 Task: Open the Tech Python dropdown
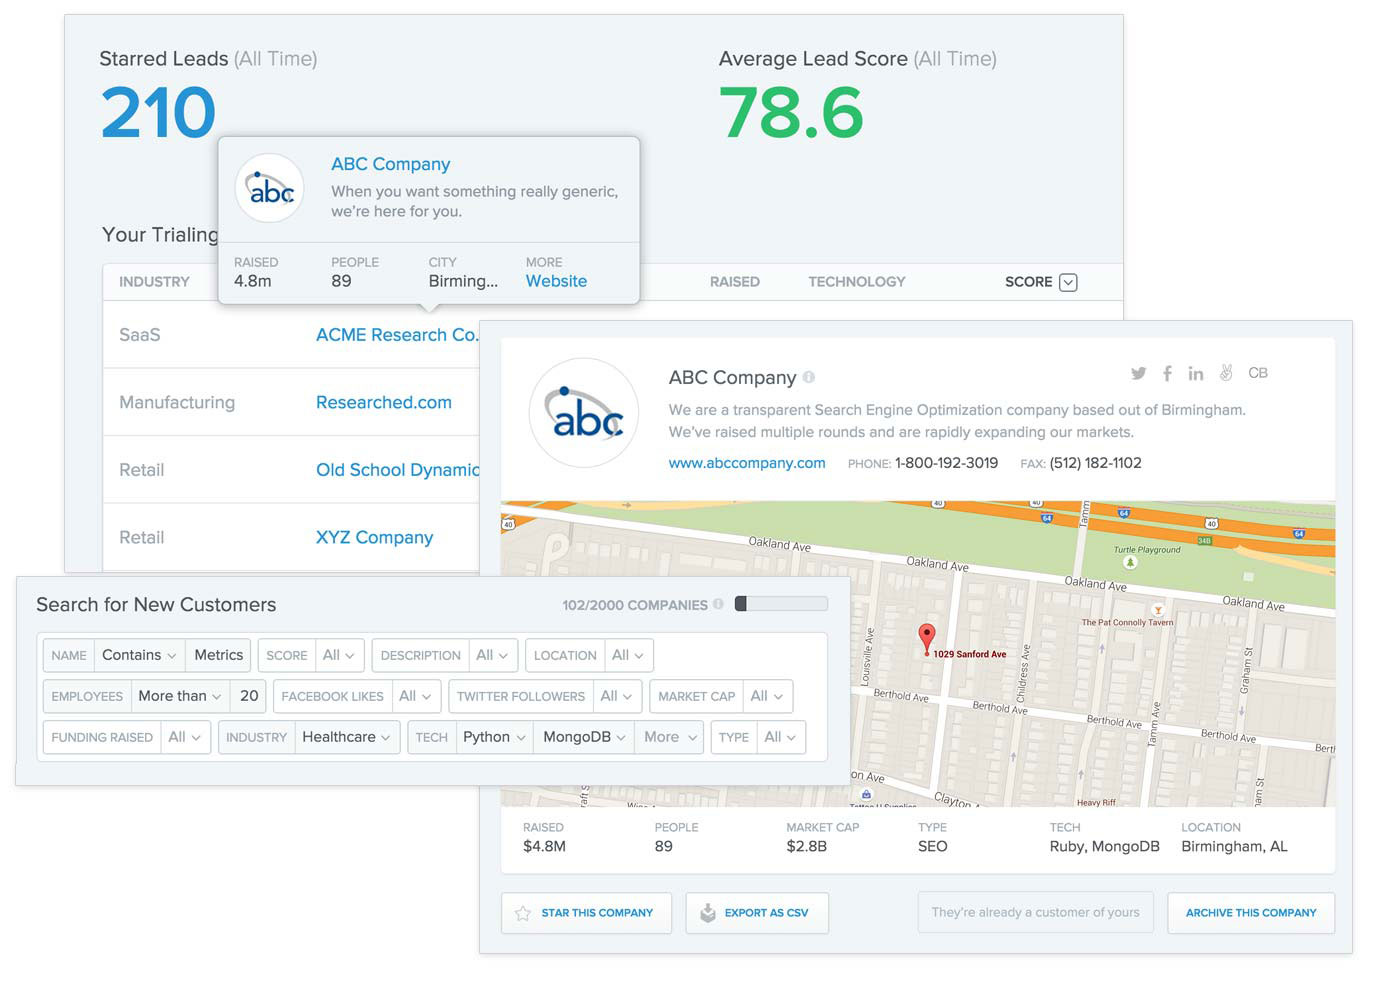point(494,737)
